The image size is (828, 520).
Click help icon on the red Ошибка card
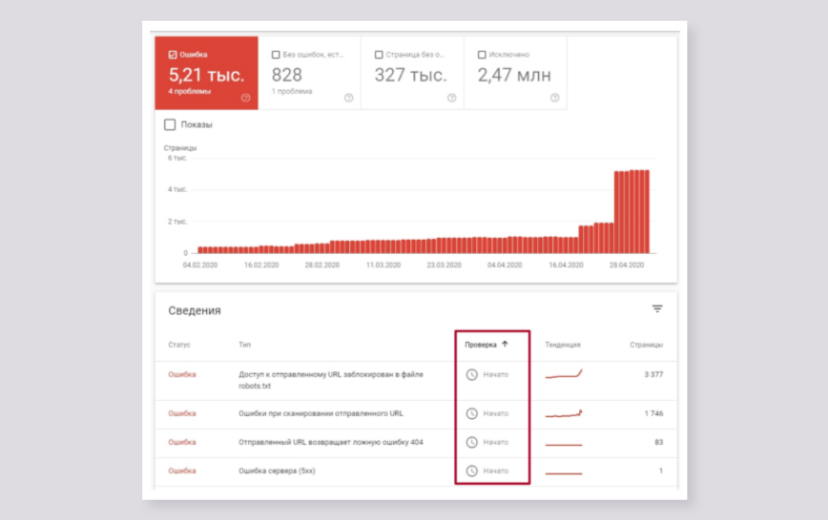(x=246, y=98)
